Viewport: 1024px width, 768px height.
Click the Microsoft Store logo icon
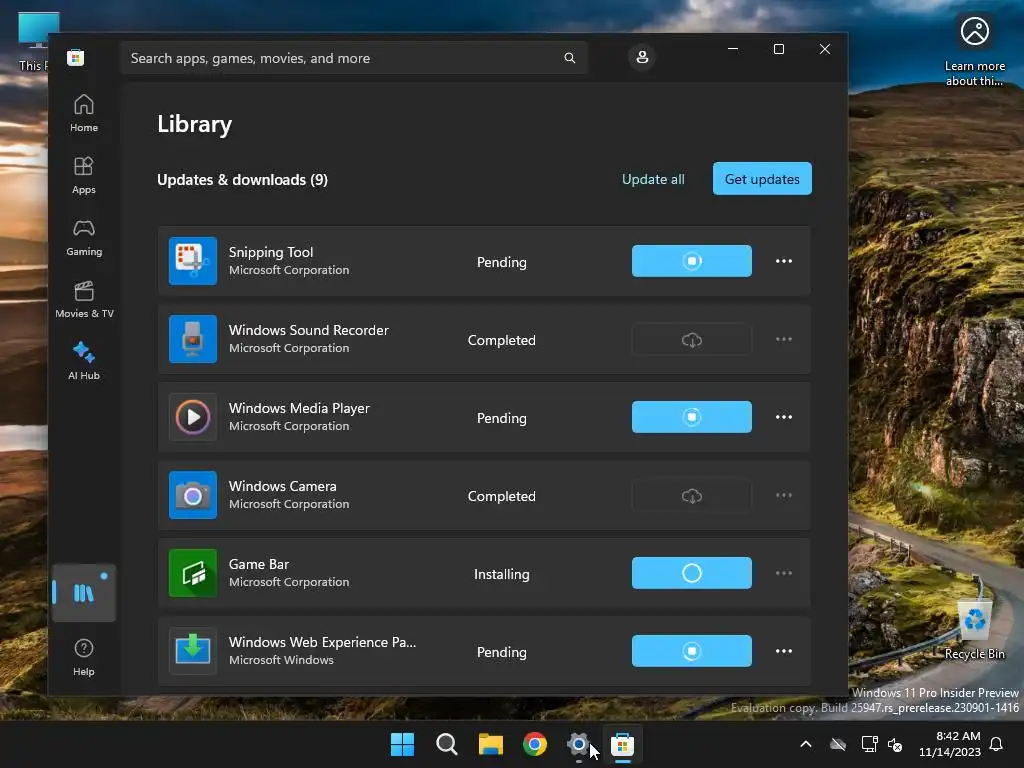tap(76, 57)
